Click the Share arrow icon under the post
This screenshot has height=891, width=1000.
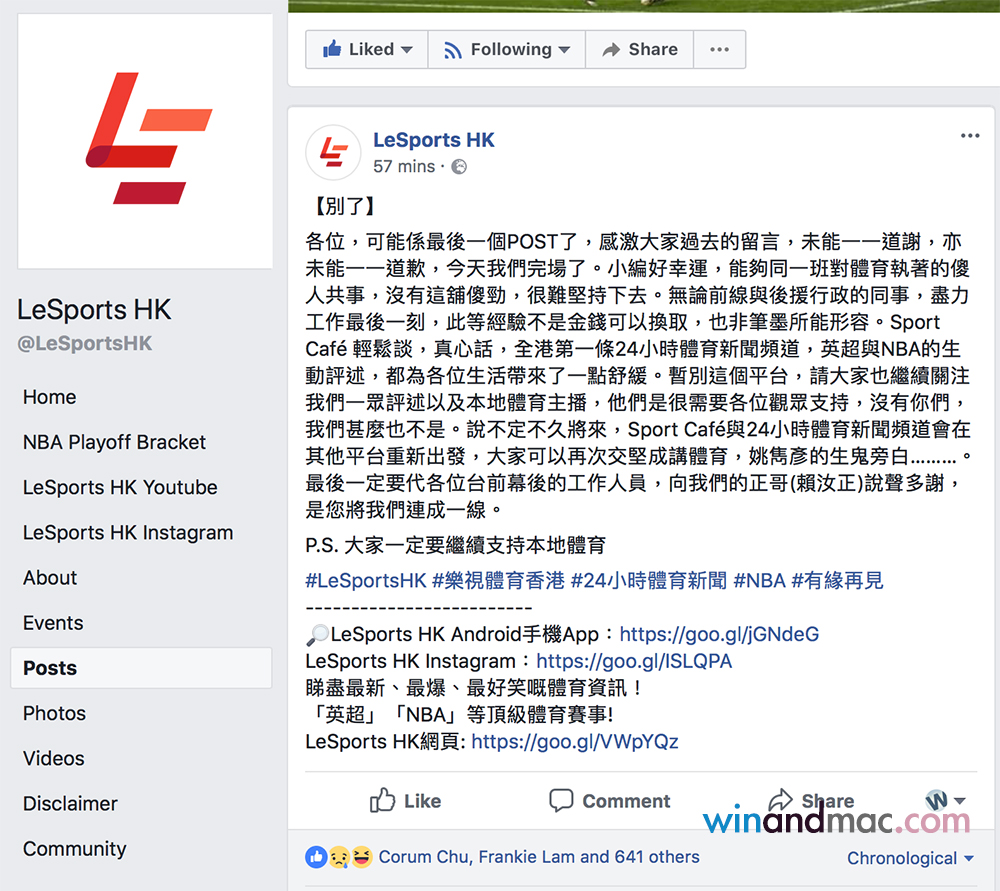pyautogui.click(x=780, y=799)
